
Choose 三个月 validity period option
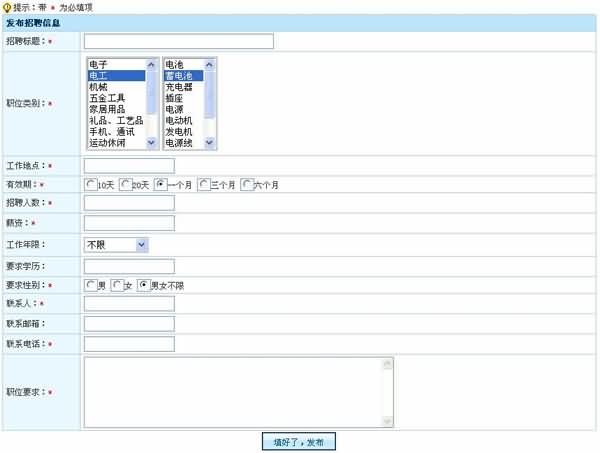tap(205, 185)
